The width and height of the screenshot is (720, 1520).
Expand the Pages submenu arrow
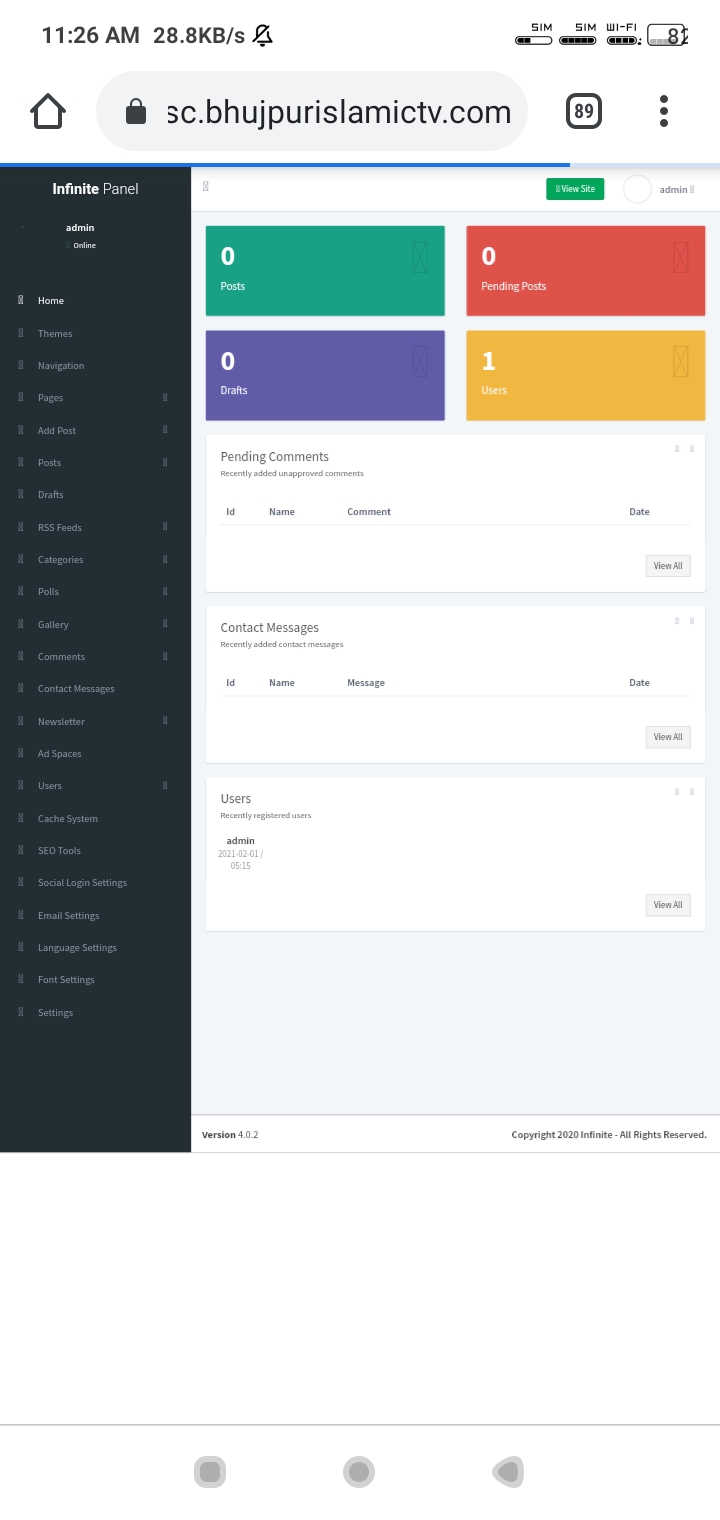[165, 398]
